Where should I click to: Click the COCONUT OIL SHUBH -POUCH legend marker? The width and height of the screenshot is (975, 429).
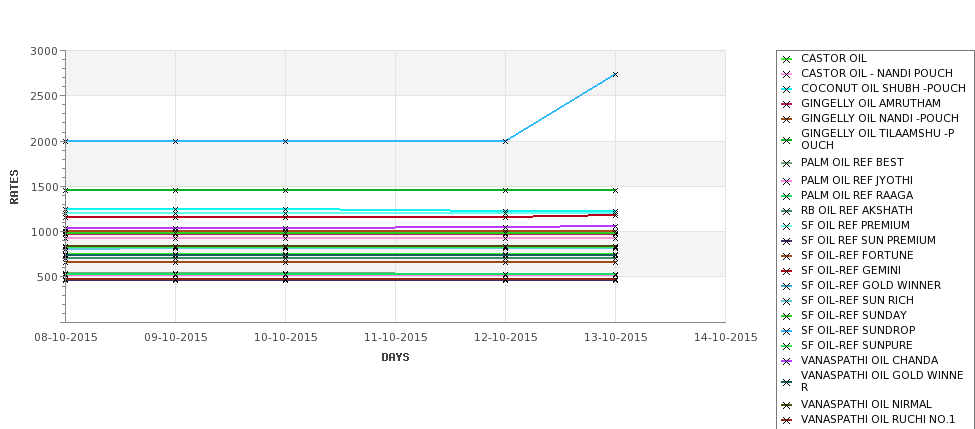(787, 90)
